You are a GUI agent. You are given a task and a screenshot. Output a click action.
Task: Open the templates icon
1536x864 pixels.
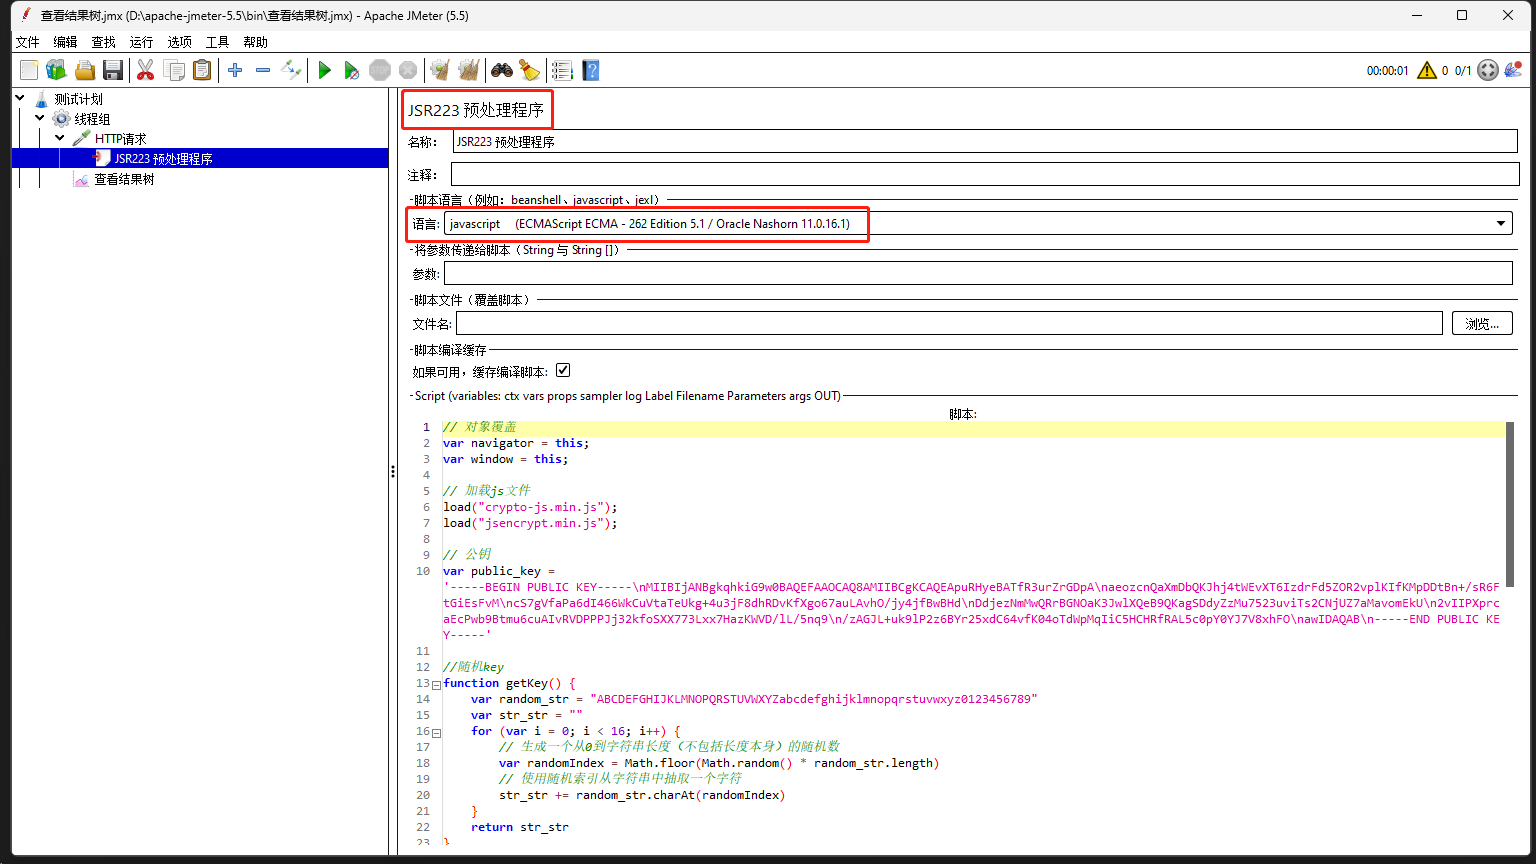click(x=56, y=70)
